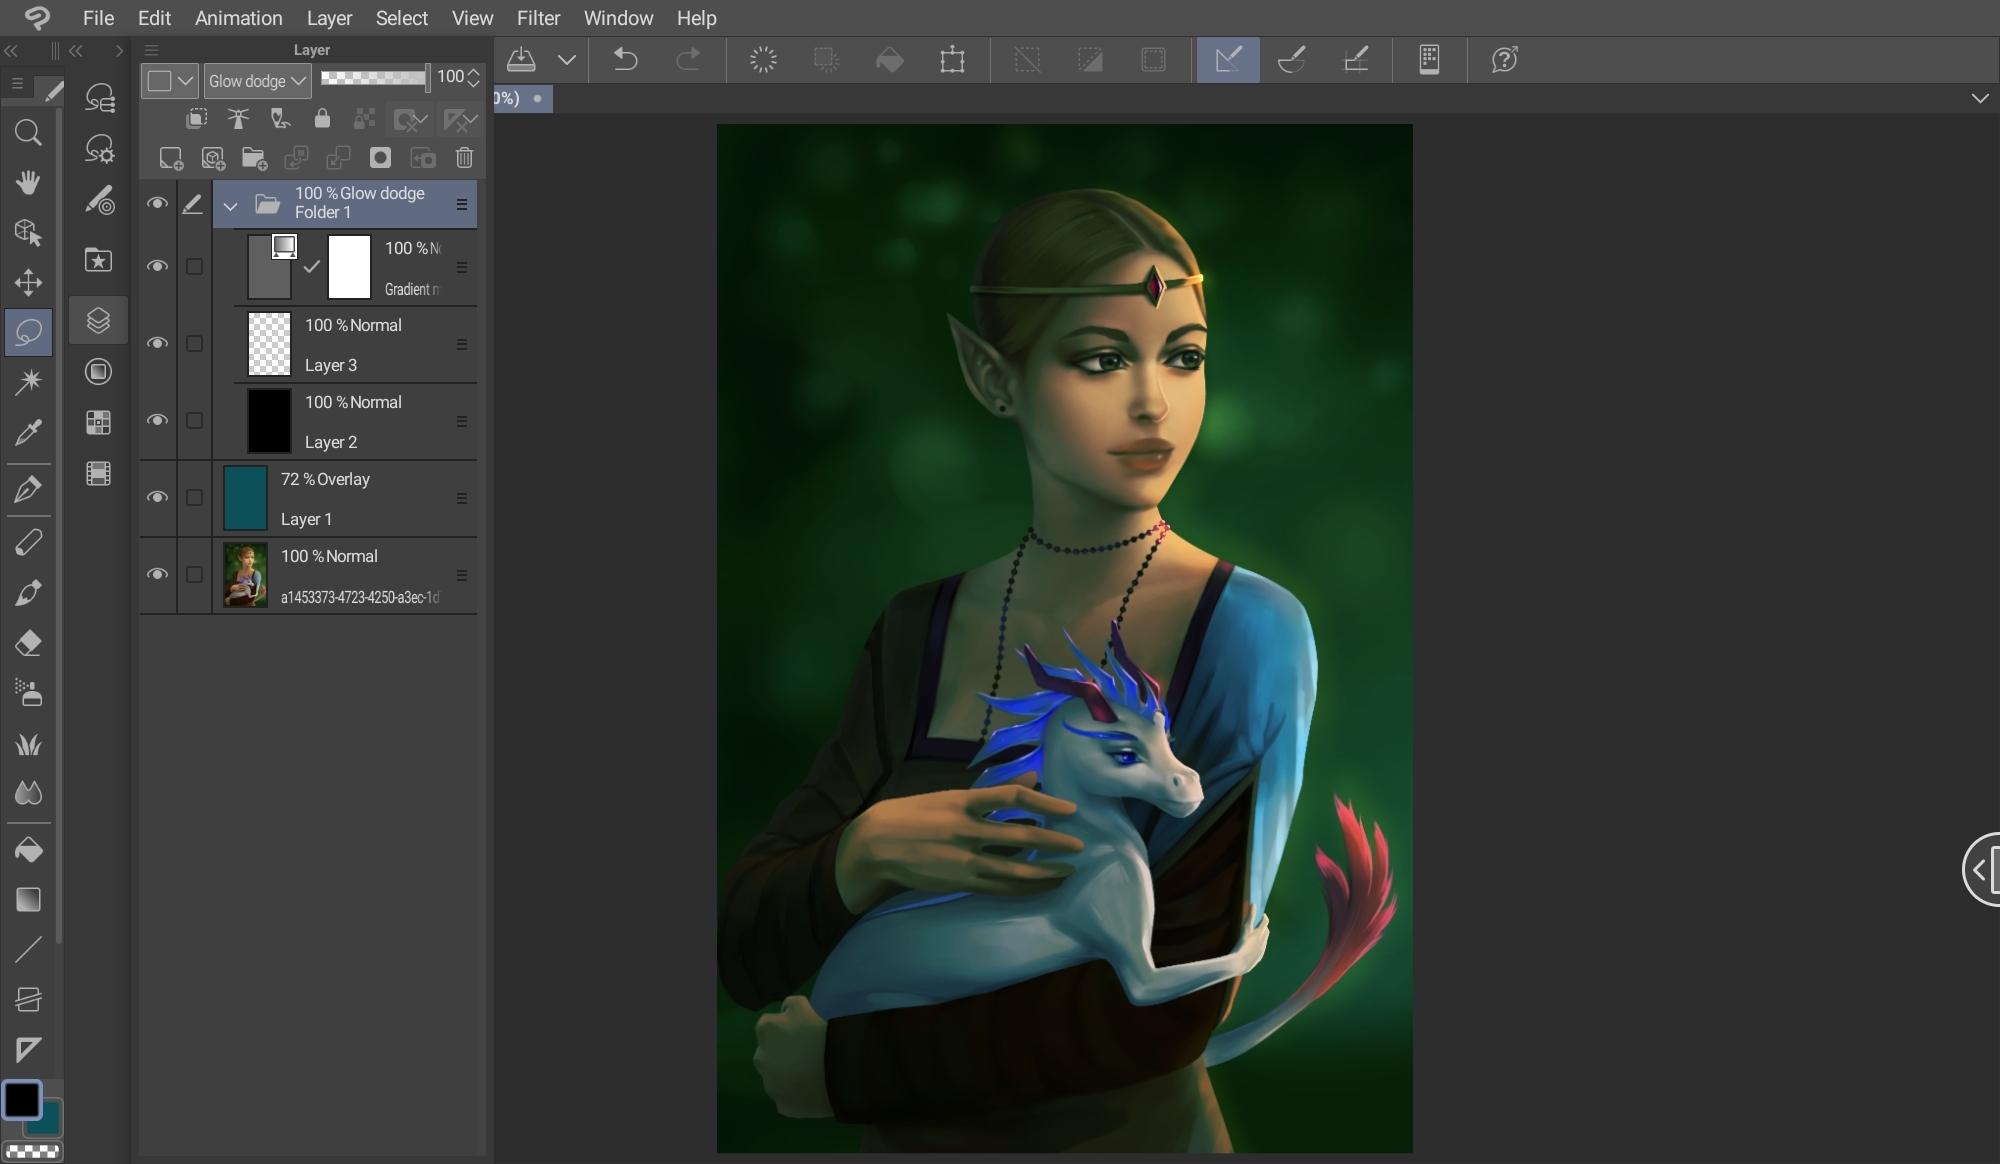2000x1164 pixels.
Task: Select the Eyedropper tool
Action: tap(28, 432)
